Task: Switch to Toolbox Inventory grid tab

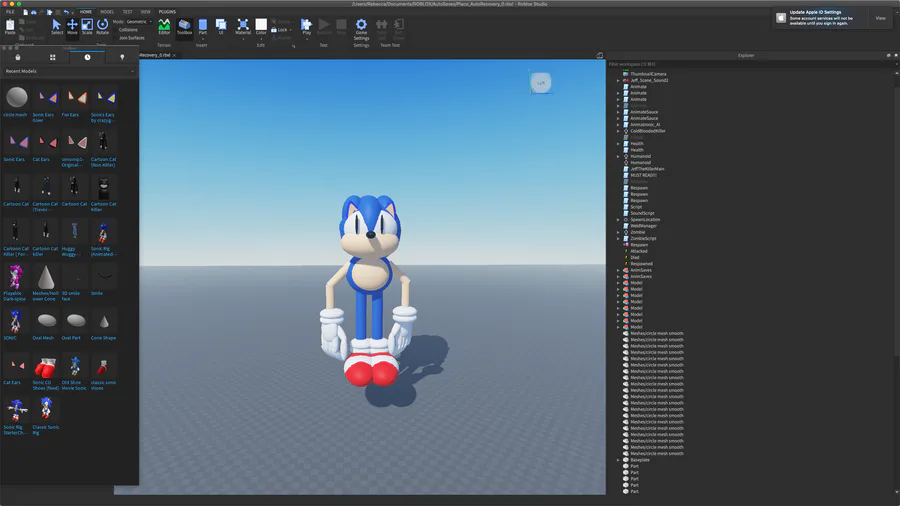Action: pos(52,57)
